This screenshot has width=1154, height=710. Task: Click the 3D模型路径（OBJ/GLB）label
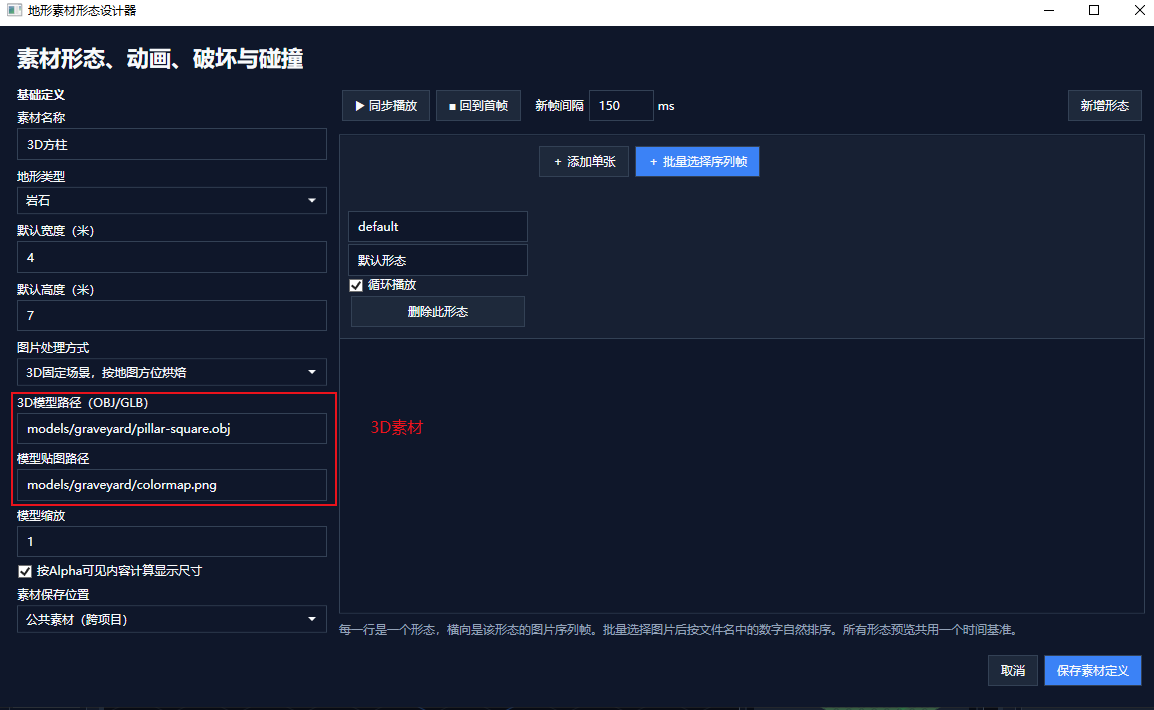point(82,402)
